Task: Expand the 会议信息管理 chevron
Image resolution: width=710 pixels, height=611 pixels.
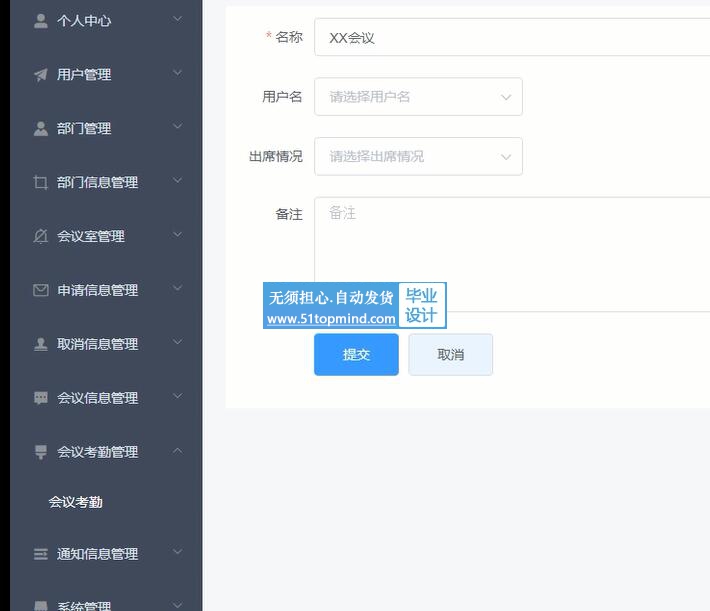Action: [178, 396]
